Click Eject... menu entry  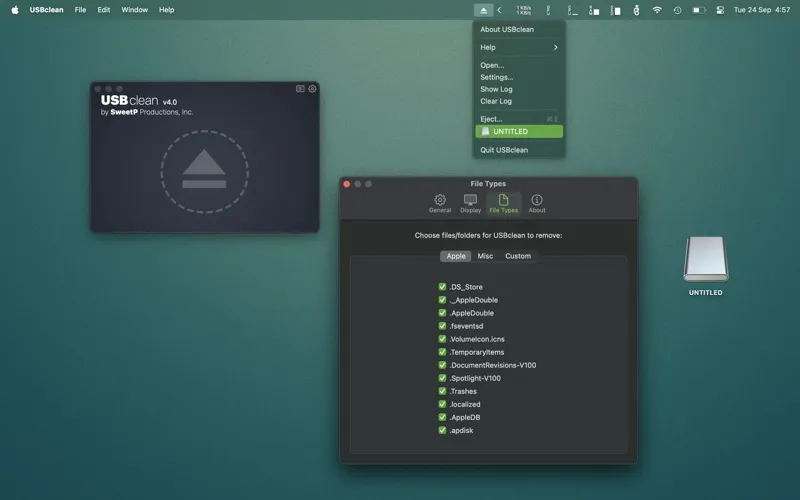coord(519,119)
